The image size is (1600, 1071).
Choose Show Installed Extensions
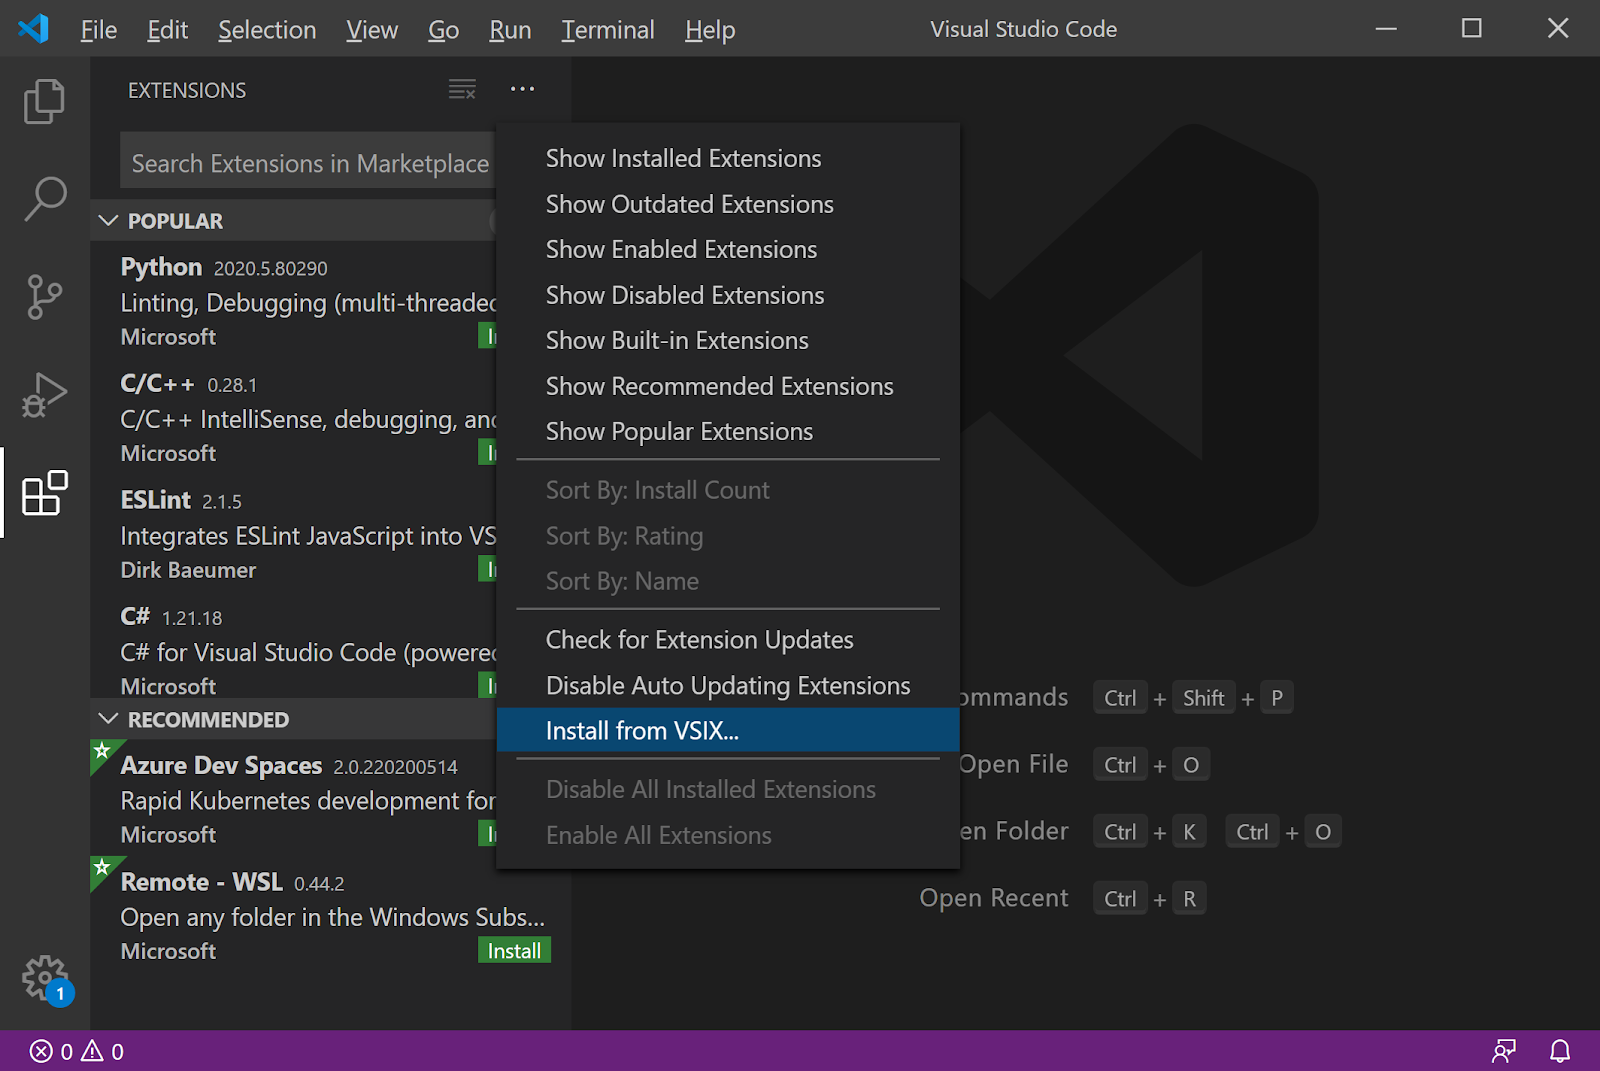point(728,159)
